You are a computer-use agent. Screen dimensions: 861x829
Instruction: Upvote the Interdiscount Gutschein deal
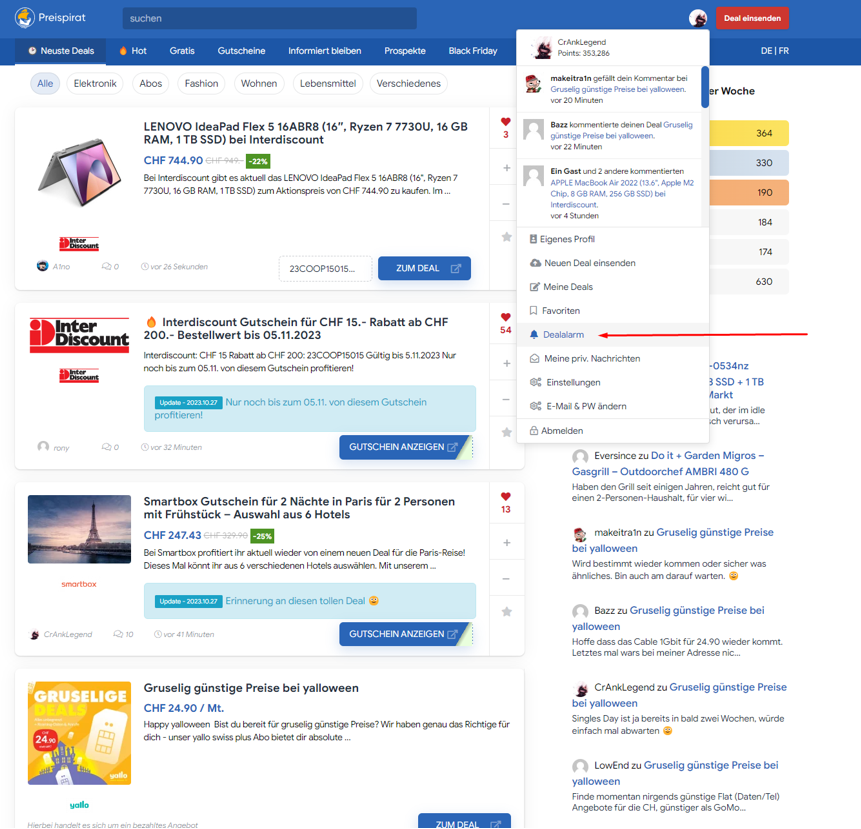click(x=506, y=363)
